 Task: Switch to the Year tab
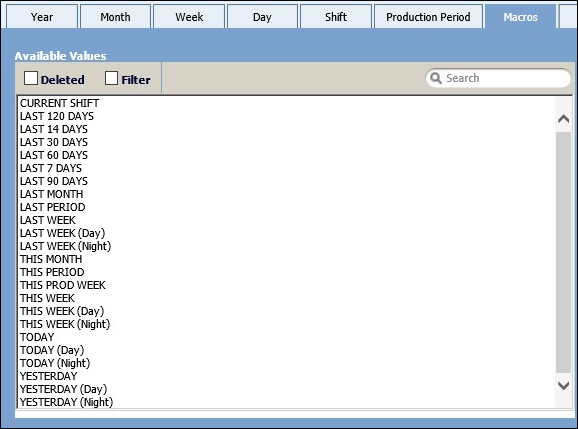(42, 17)
